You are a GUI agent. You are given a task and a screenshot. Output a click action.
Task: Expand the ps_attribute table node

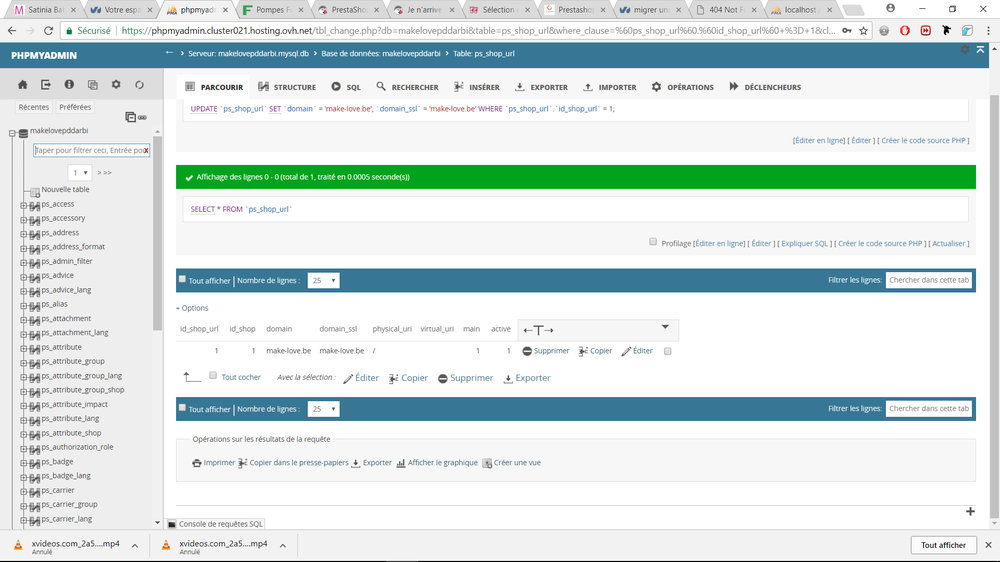(x=24, y=348)
